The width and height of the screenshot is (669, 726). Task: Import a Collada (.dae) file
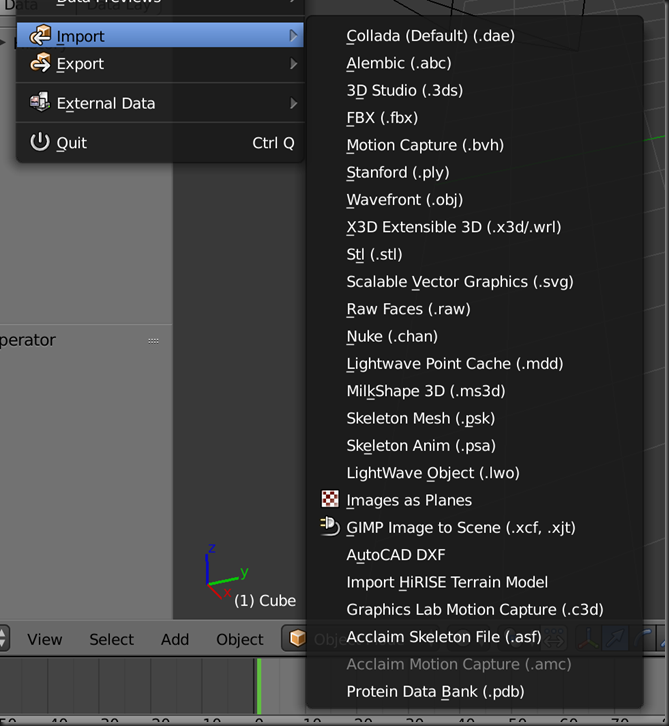coord(475,36)
